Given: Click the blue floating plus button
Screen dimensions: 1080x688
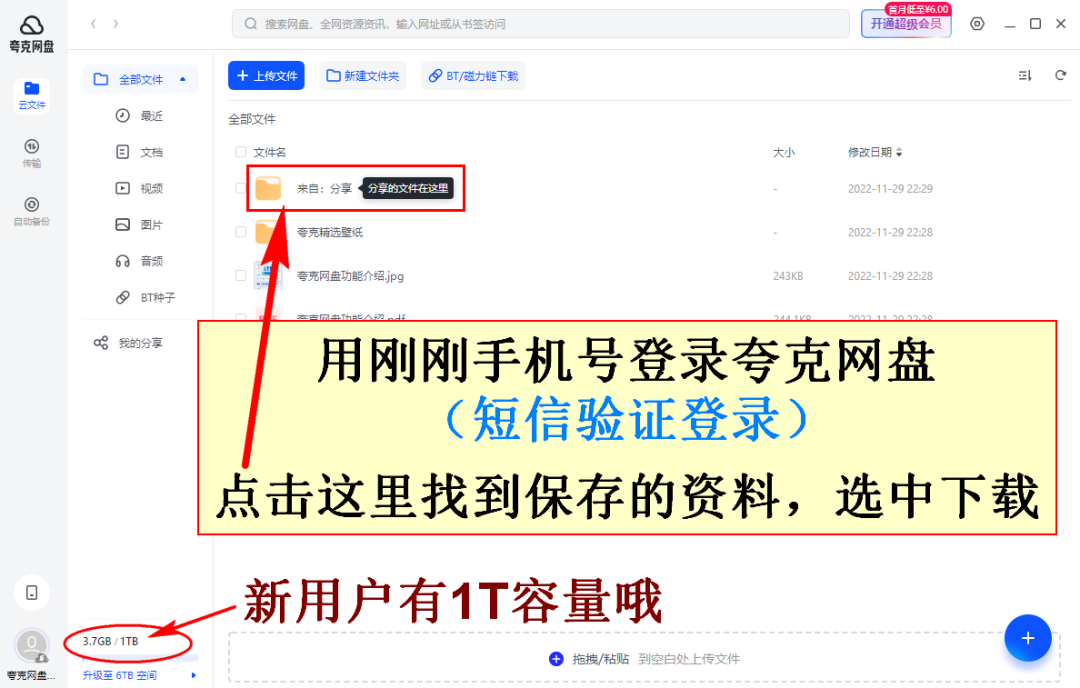Looking at the screenshot, I should [x=1028, y=638].
